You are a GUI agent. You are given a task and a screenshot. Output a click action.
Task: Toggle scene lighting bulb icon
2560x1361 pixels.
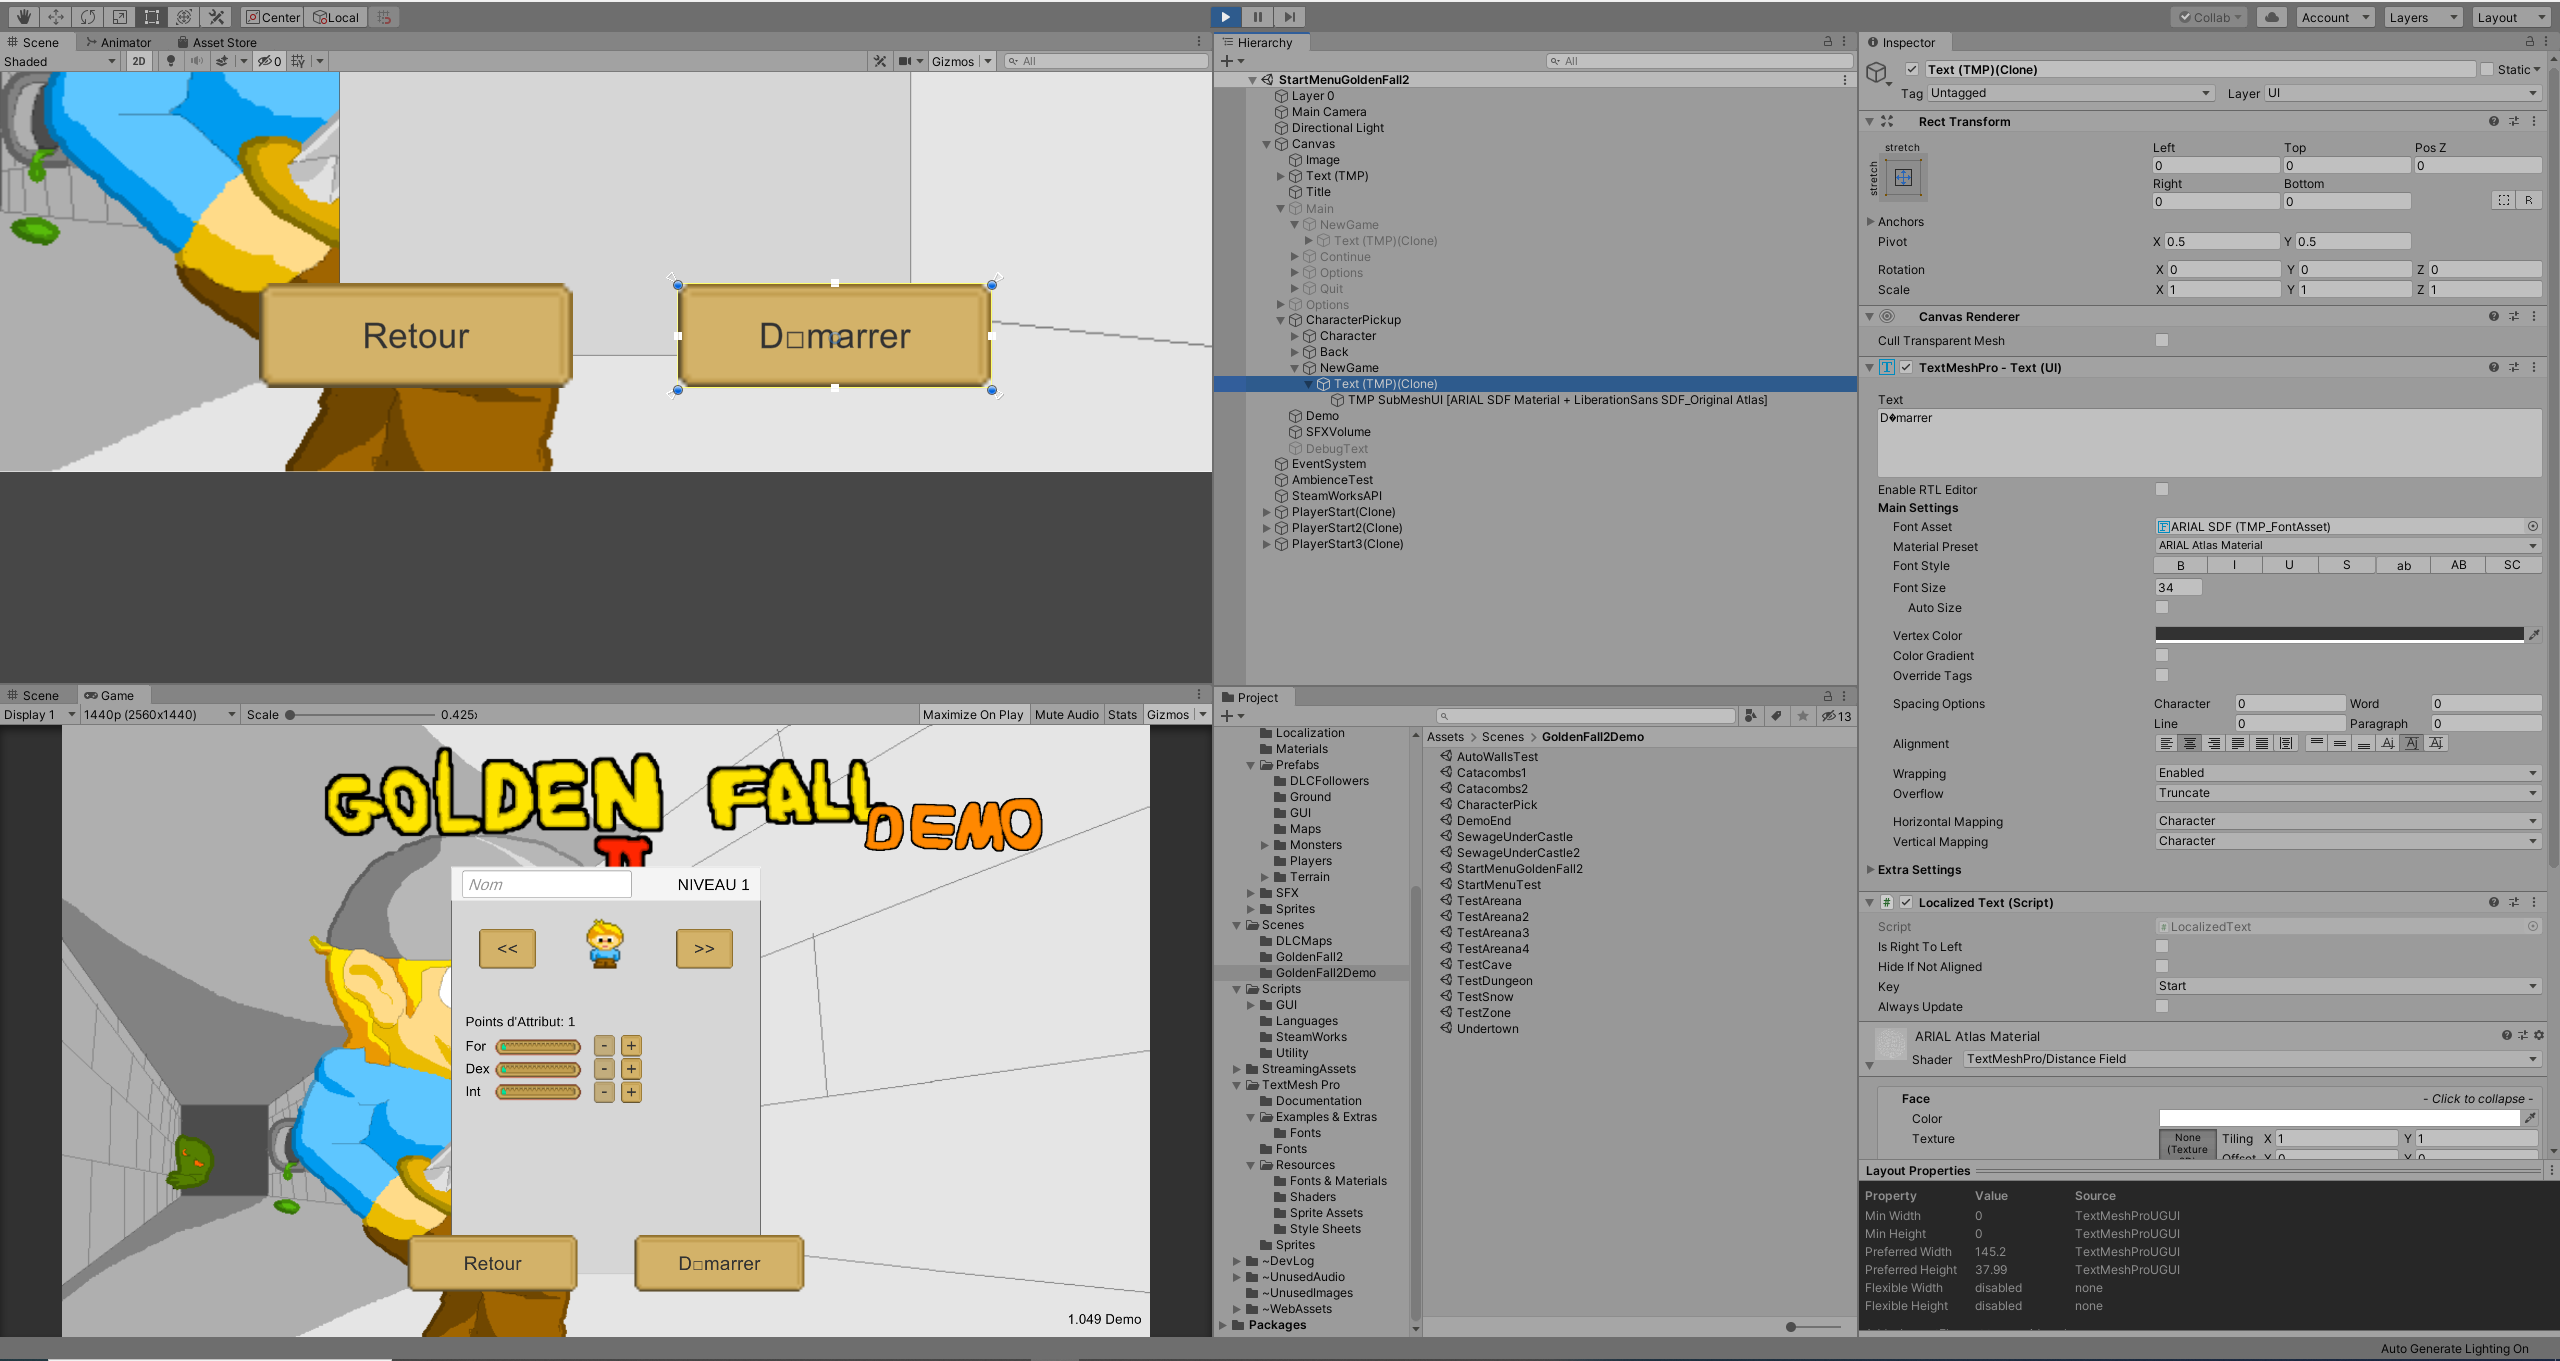click(x=170, y=61)
